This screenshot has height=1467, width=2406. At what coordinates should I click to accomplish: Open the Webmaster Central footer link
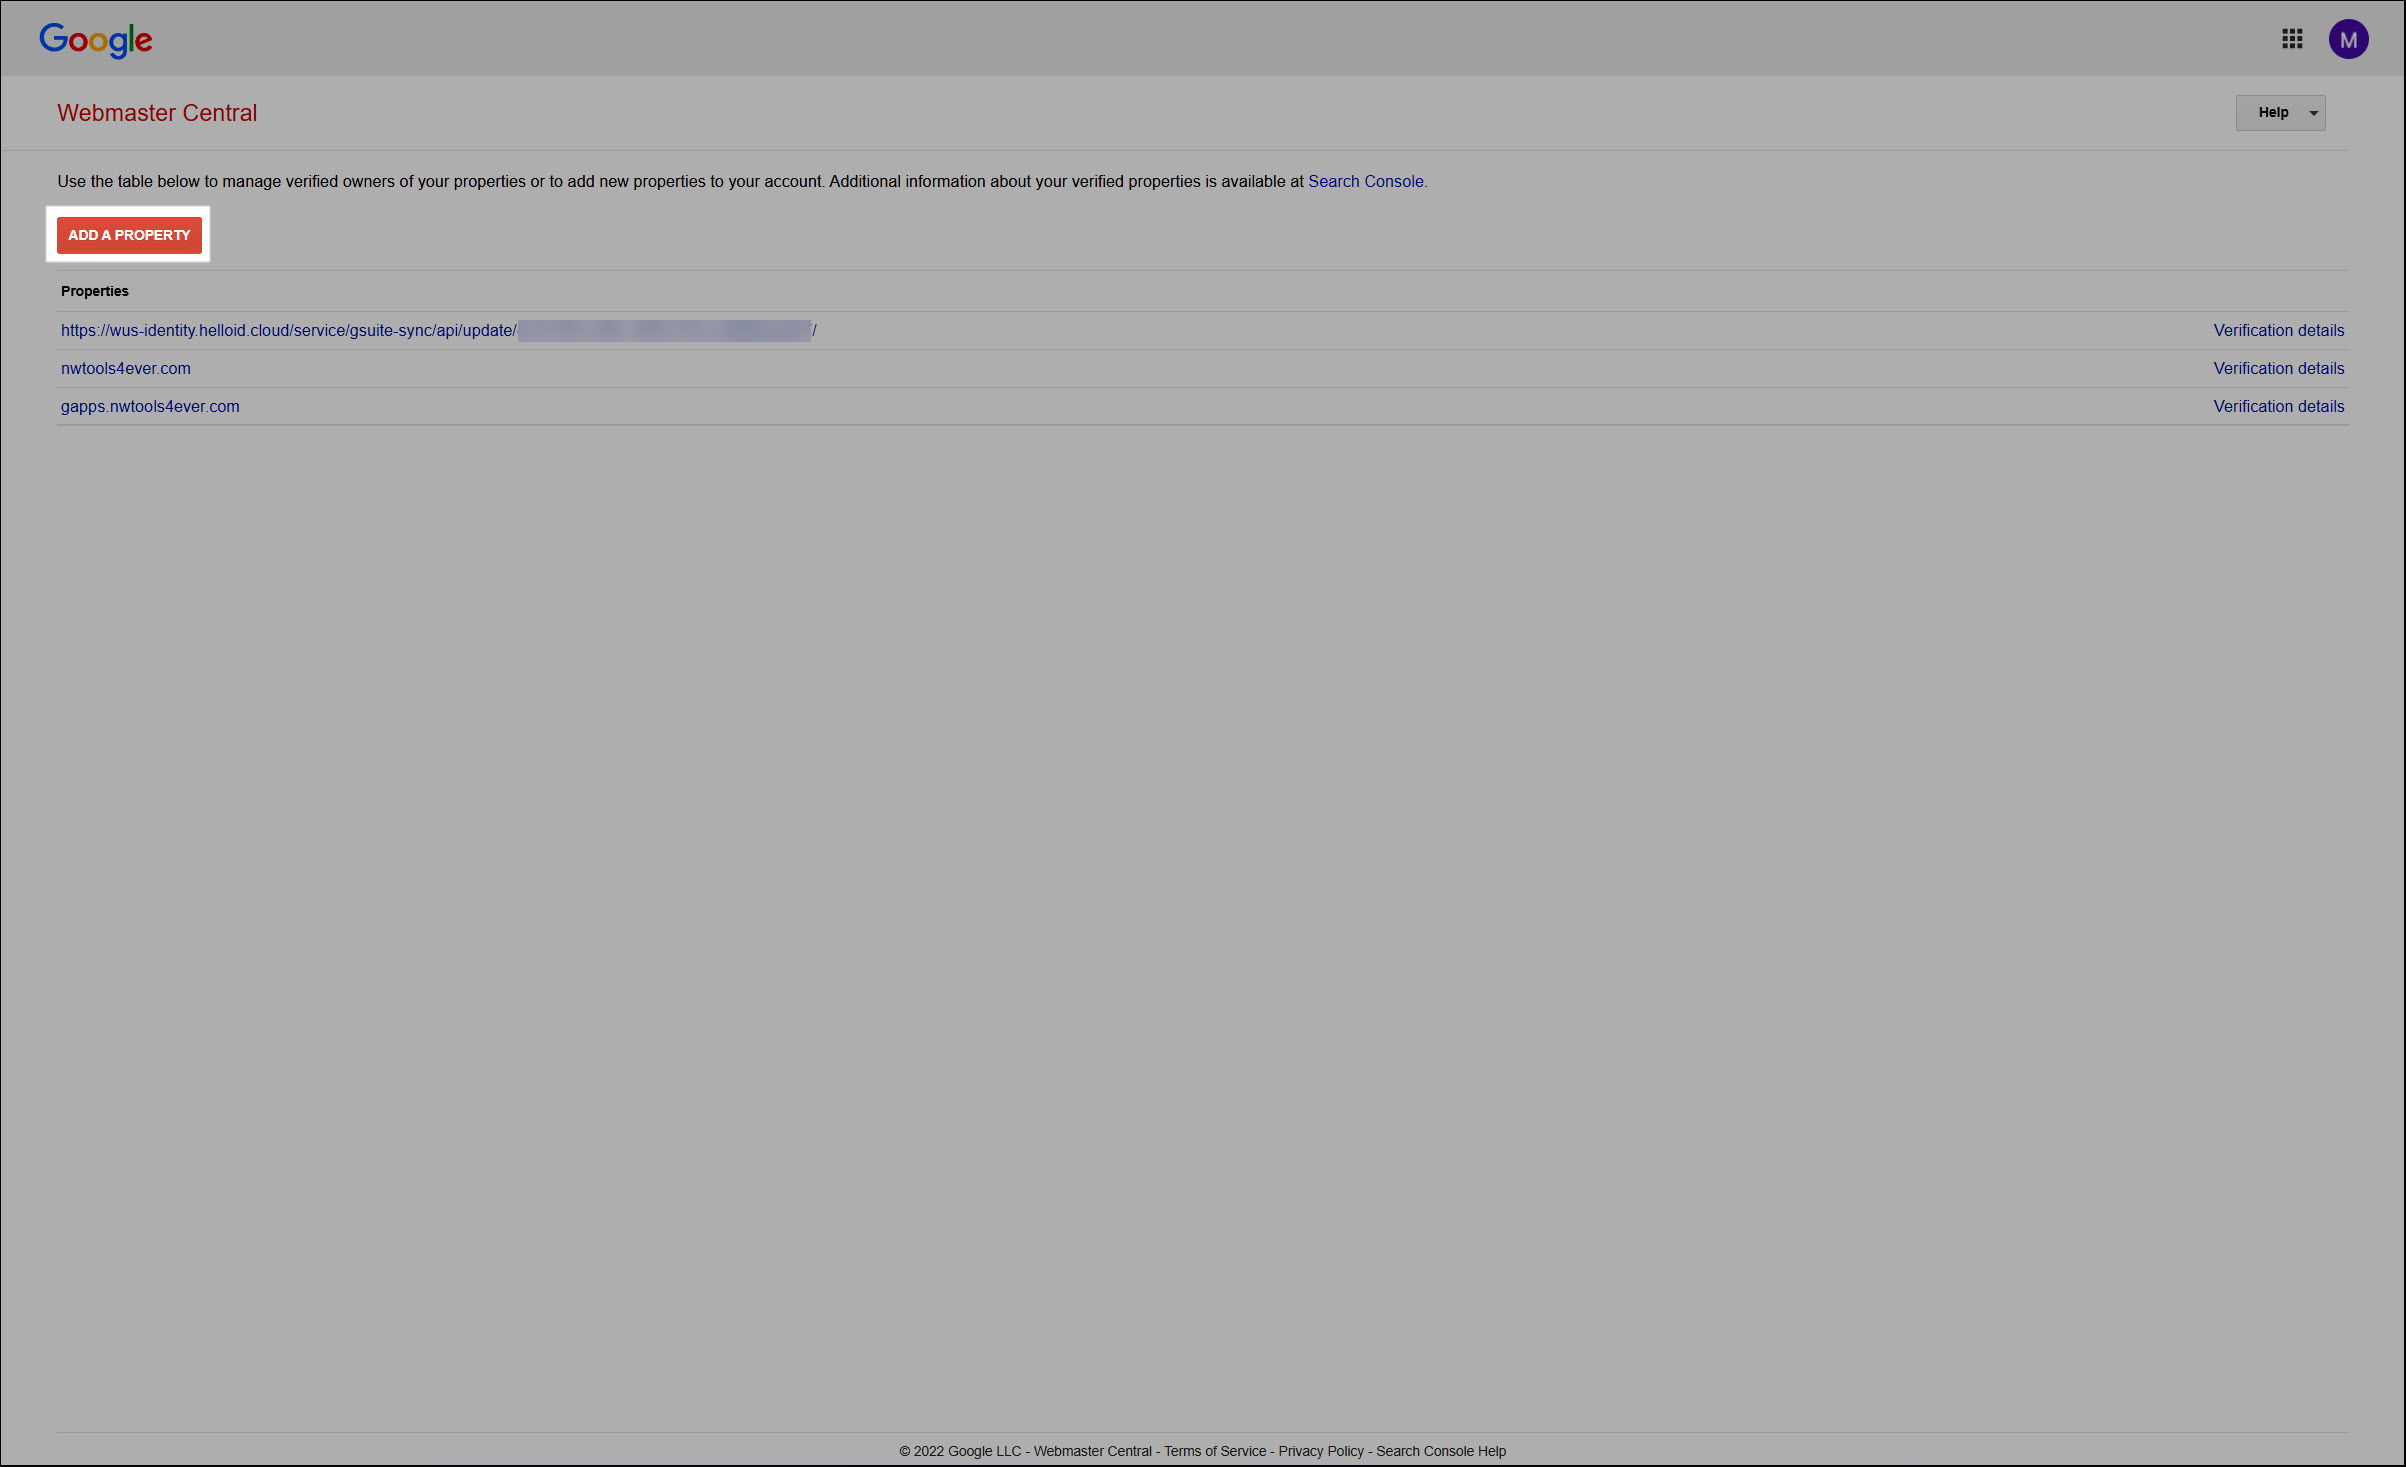click(1092, 1451)
